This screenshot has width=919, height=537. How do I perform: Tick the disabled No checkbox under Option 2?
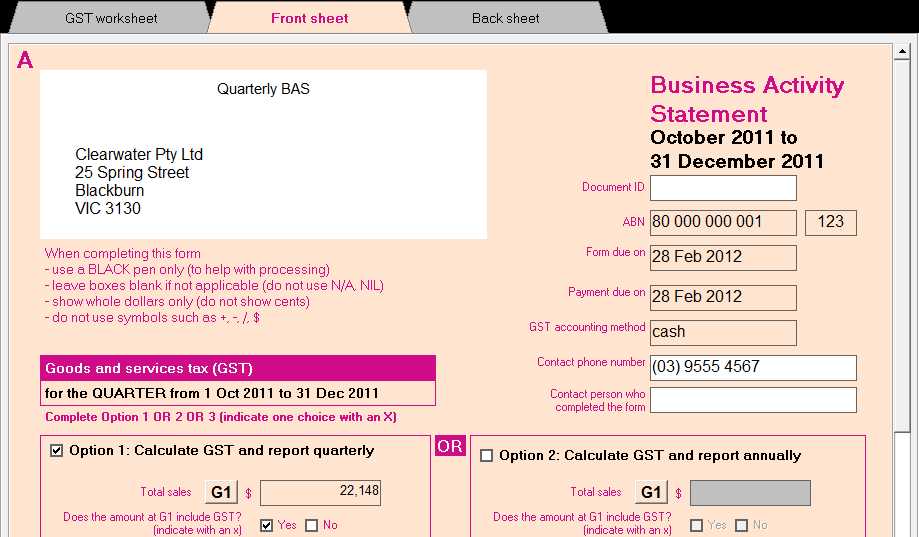point(741,525)
